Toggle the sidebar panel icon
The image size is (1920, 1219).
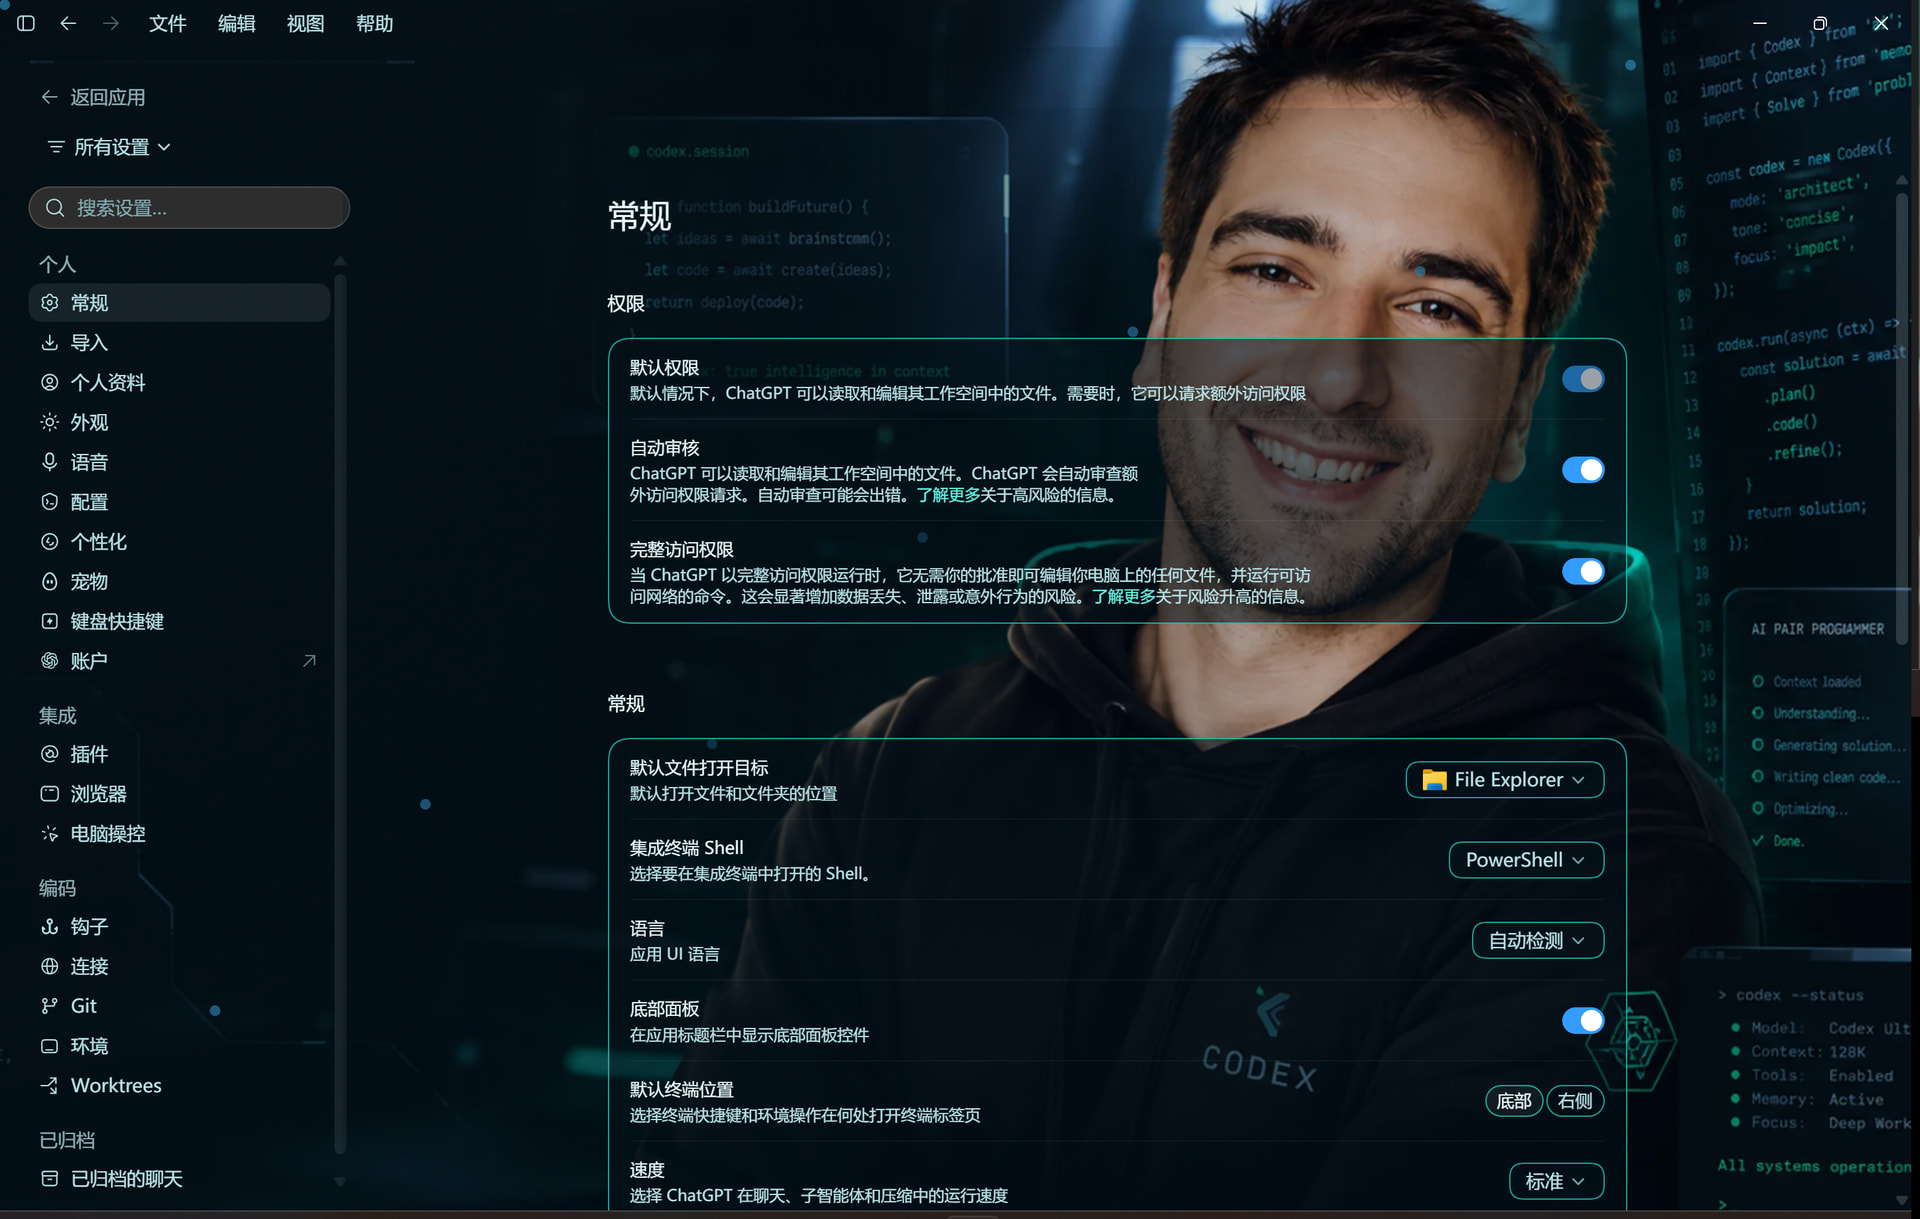click(x=26, y=23)
